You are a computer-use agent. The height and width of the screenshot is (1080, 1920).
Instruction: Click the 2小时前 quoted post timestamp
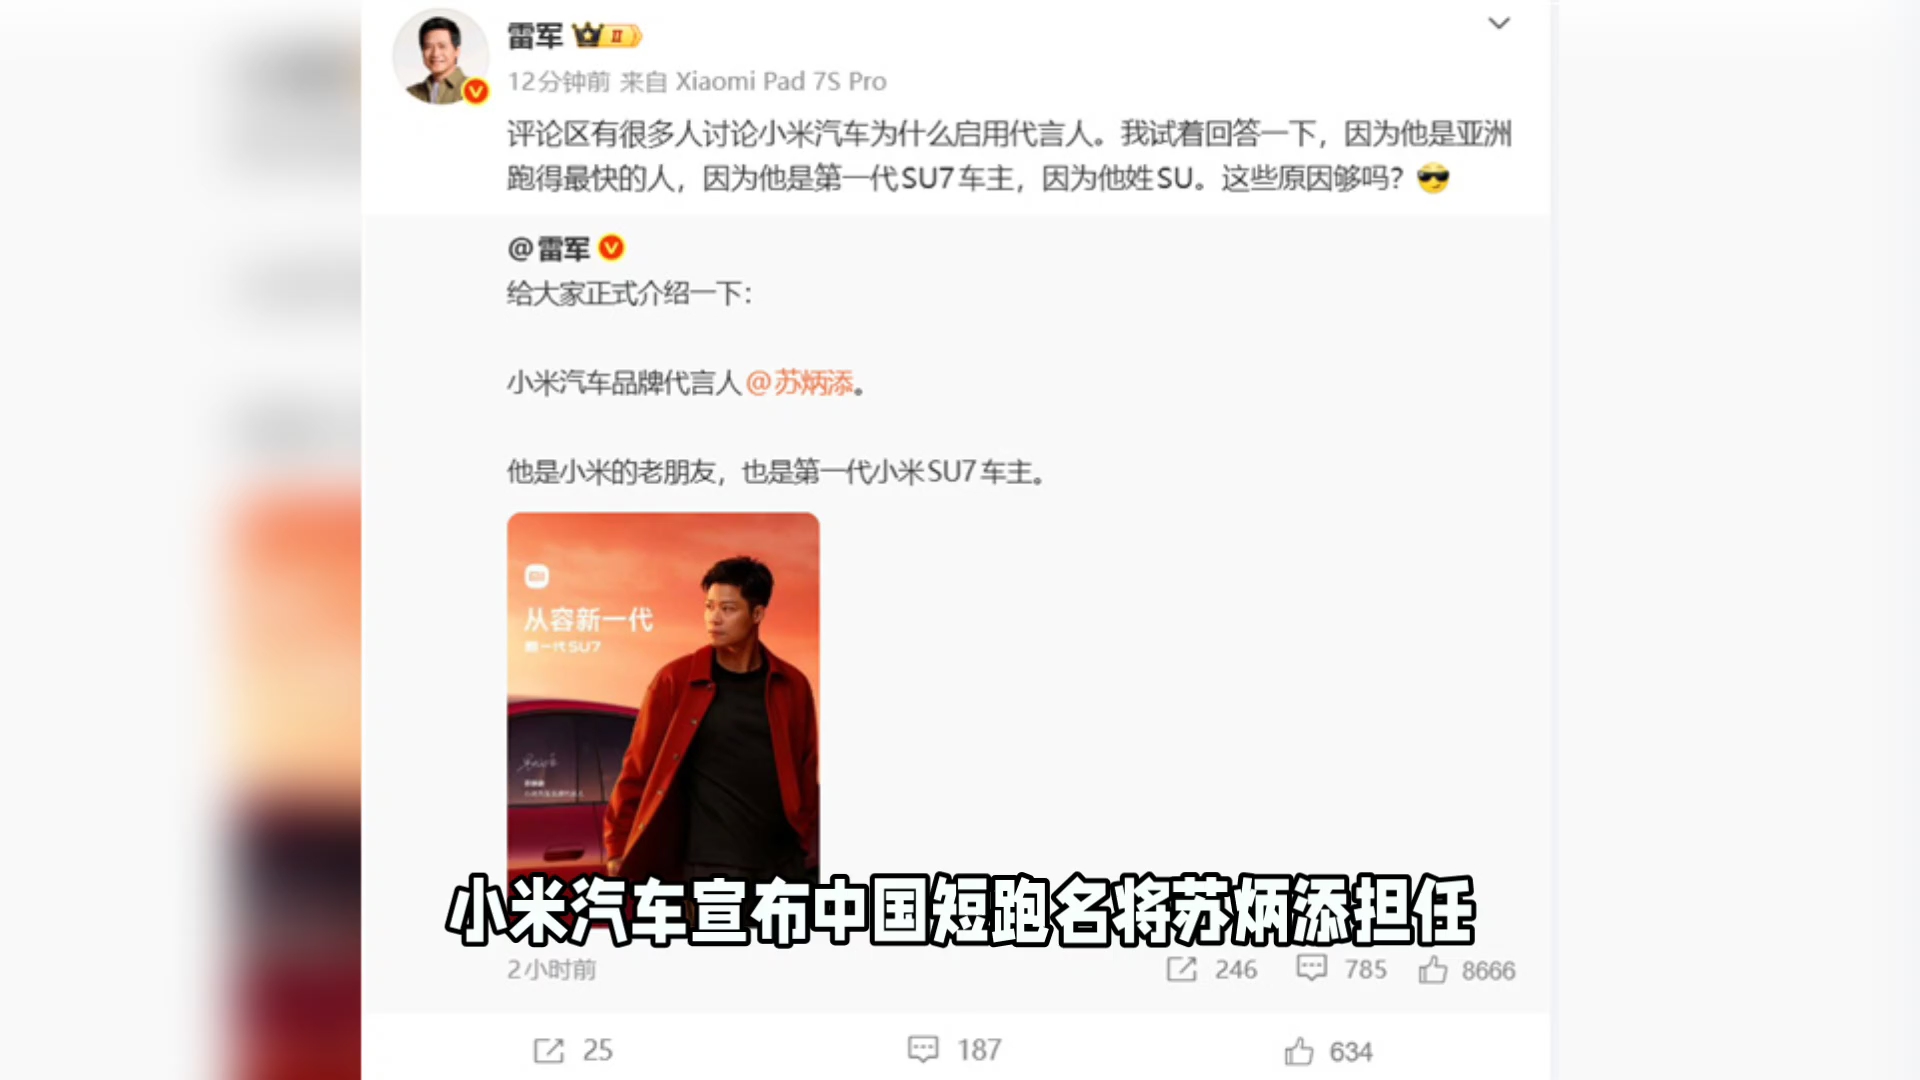point(551,969)
